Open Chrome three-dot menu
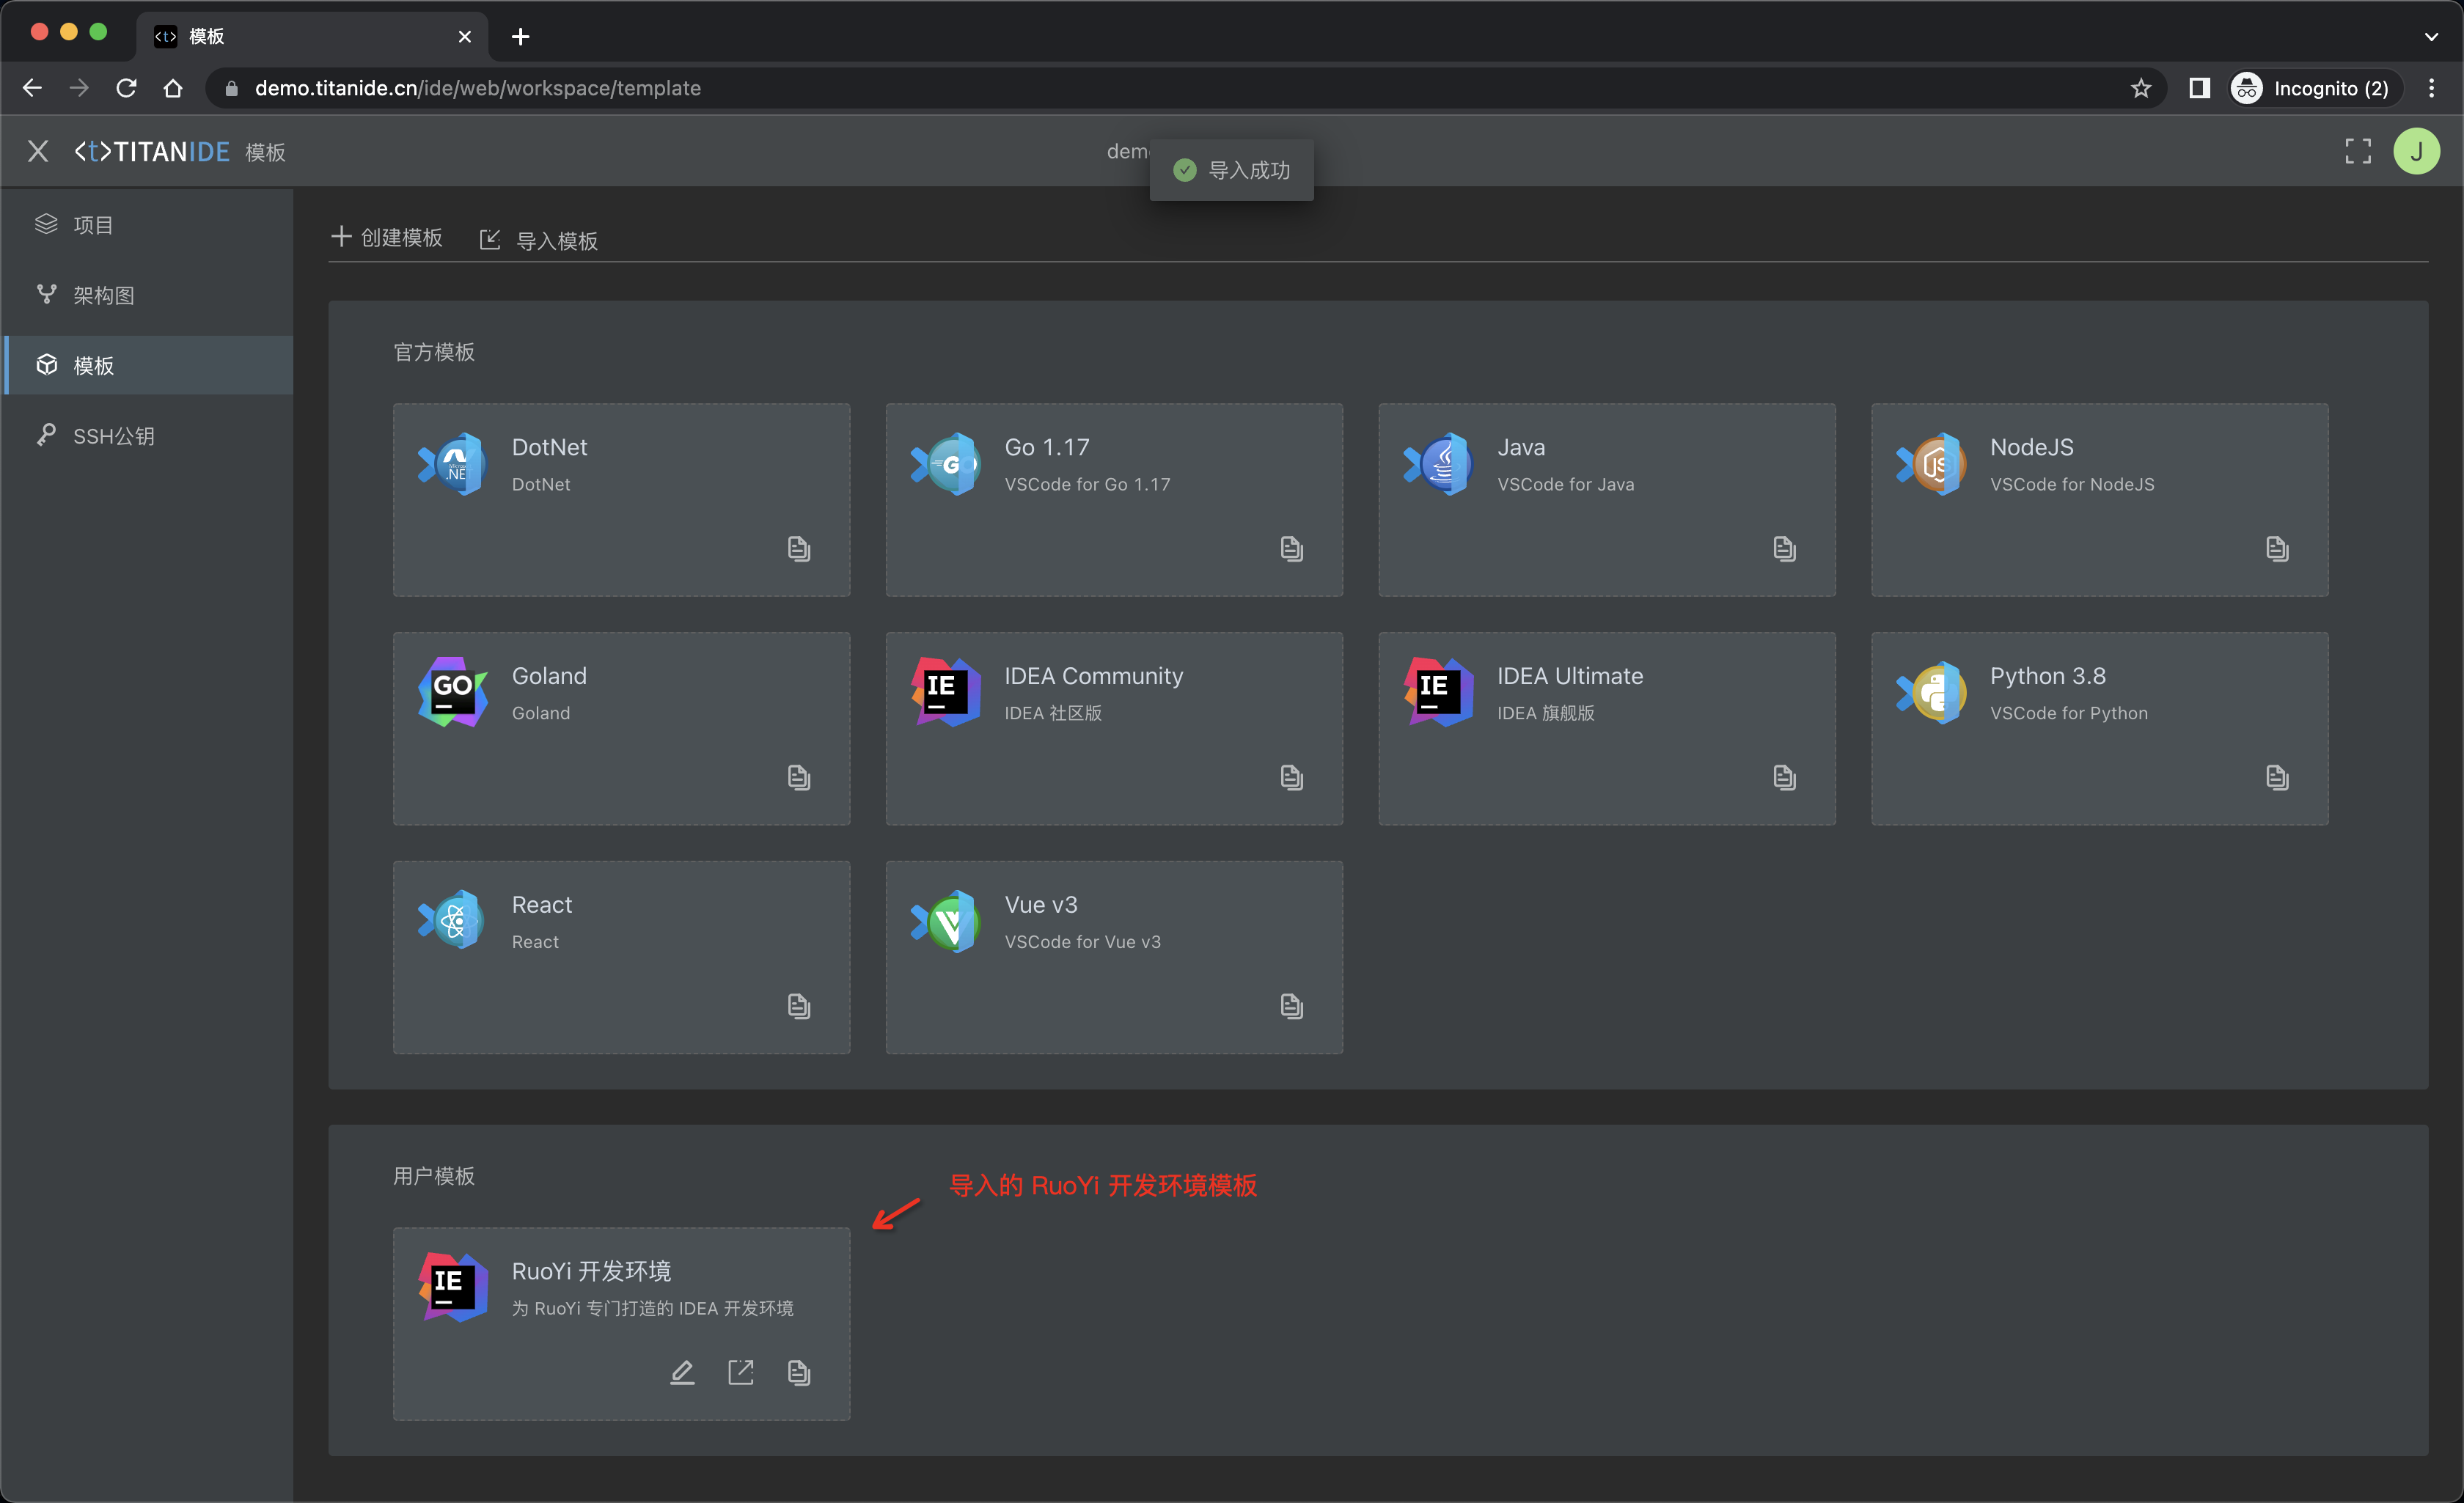This screenshot has height=1503, width=2464. tap(2431, 88)
